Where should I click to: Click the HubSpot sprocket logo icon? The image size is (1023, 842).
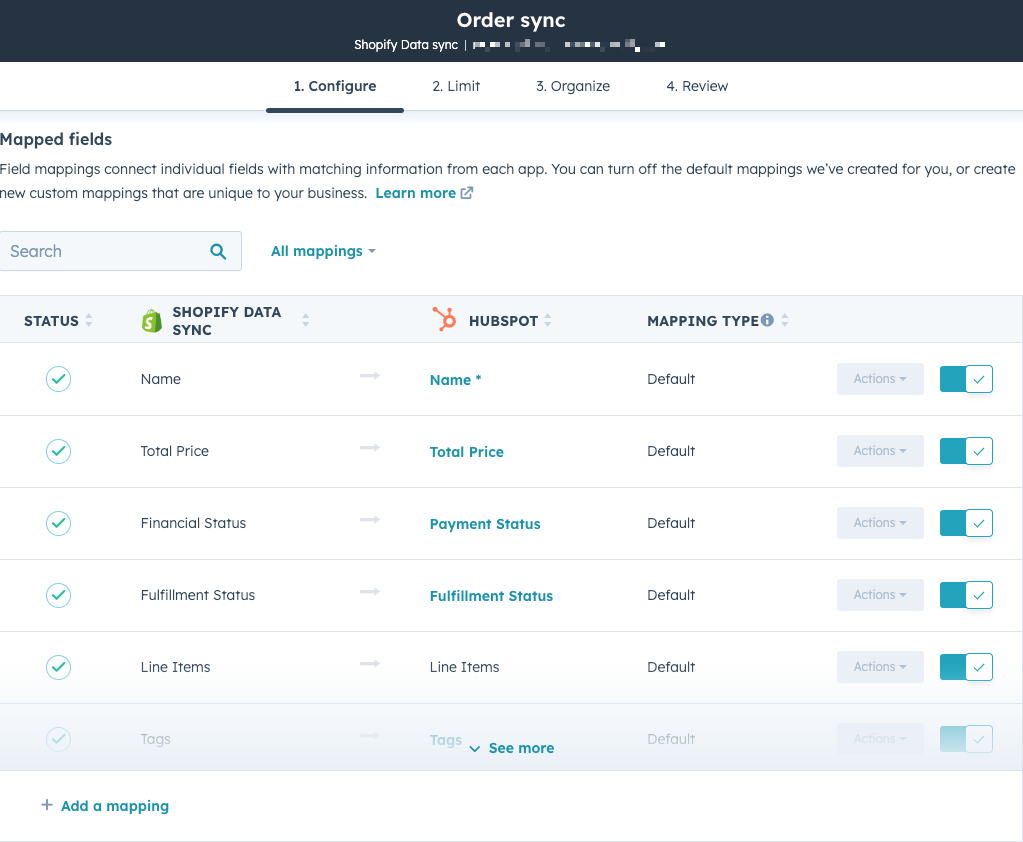(x=444, y=320)
